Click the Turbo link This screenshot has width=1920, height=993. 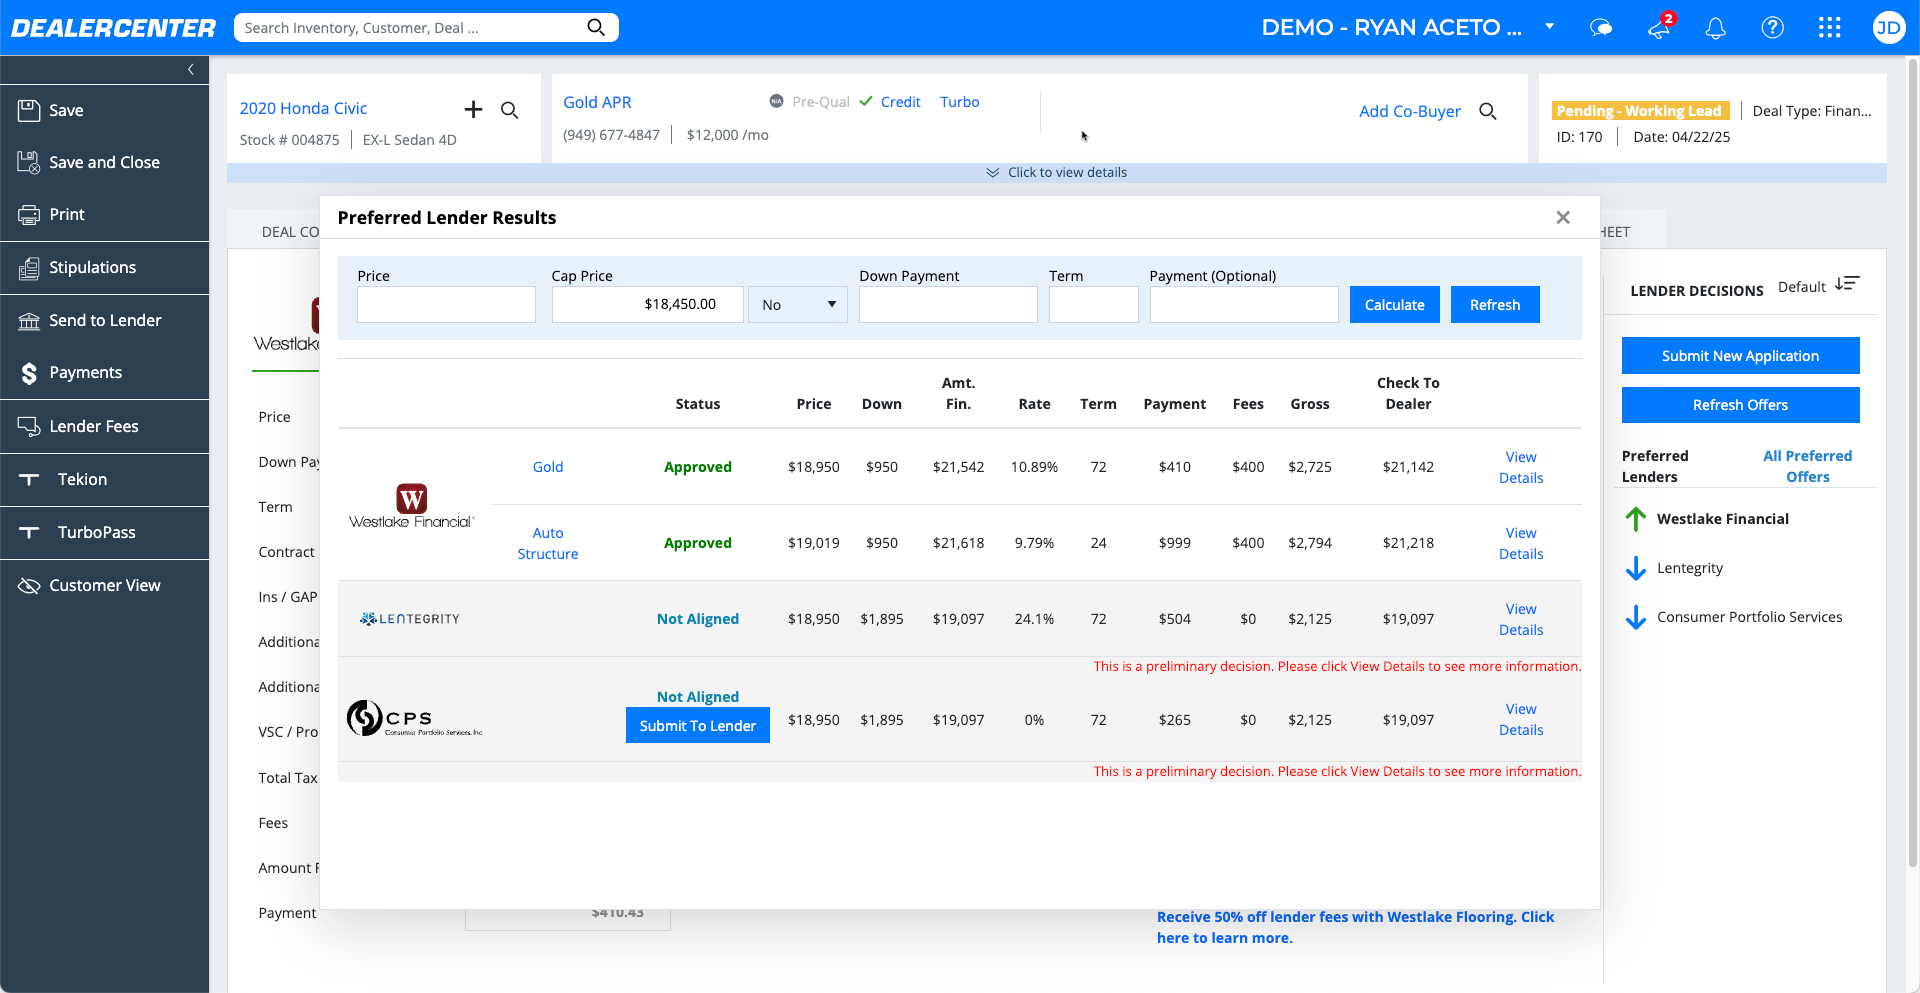click(x=959, y=102)
